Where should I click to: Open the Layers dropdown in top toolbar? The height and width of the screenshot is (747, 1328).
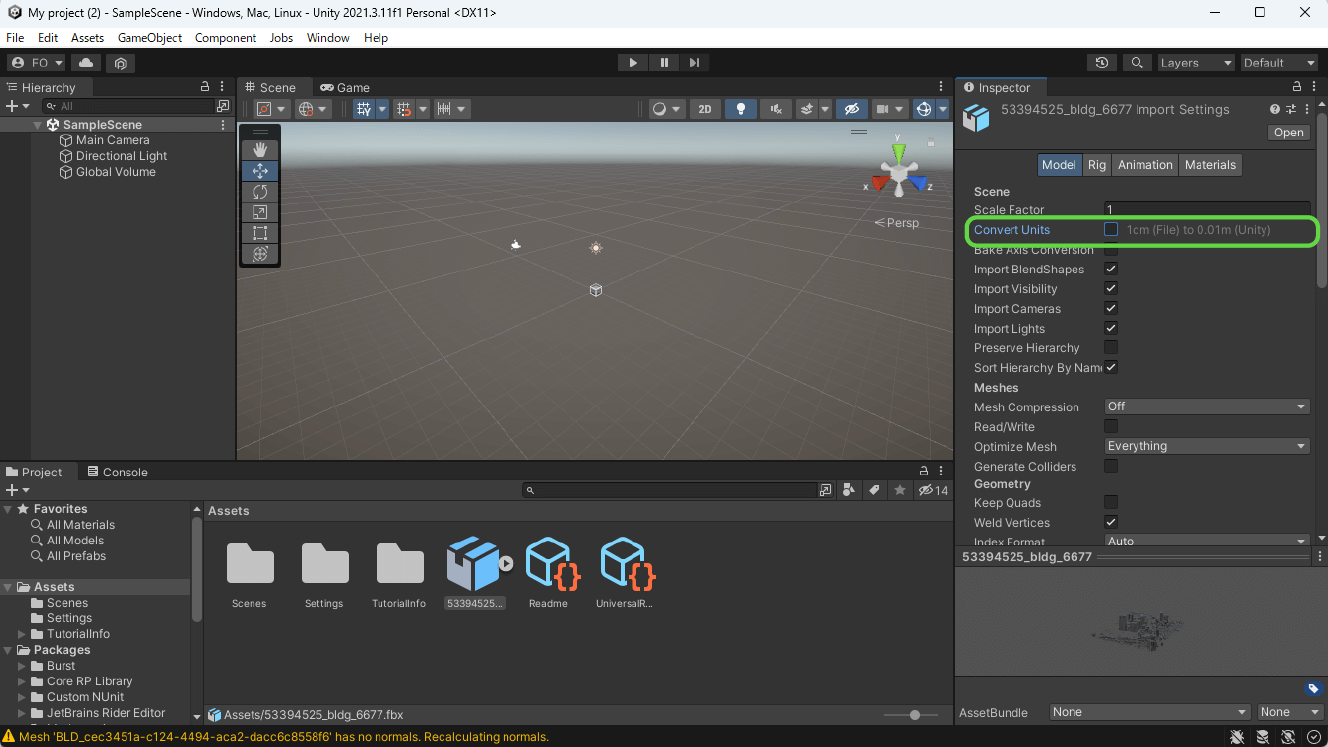coord(1196,62)
